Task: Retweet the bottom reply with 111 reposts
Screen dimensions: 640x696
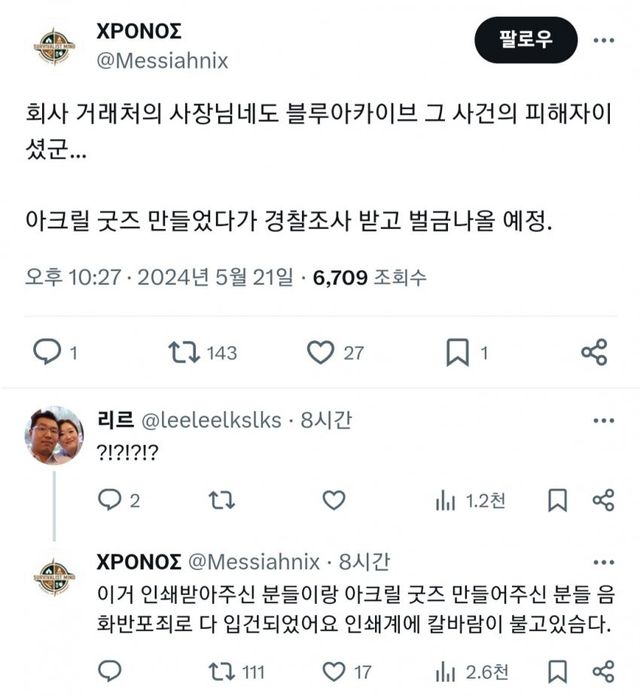Action: [224, 671]
